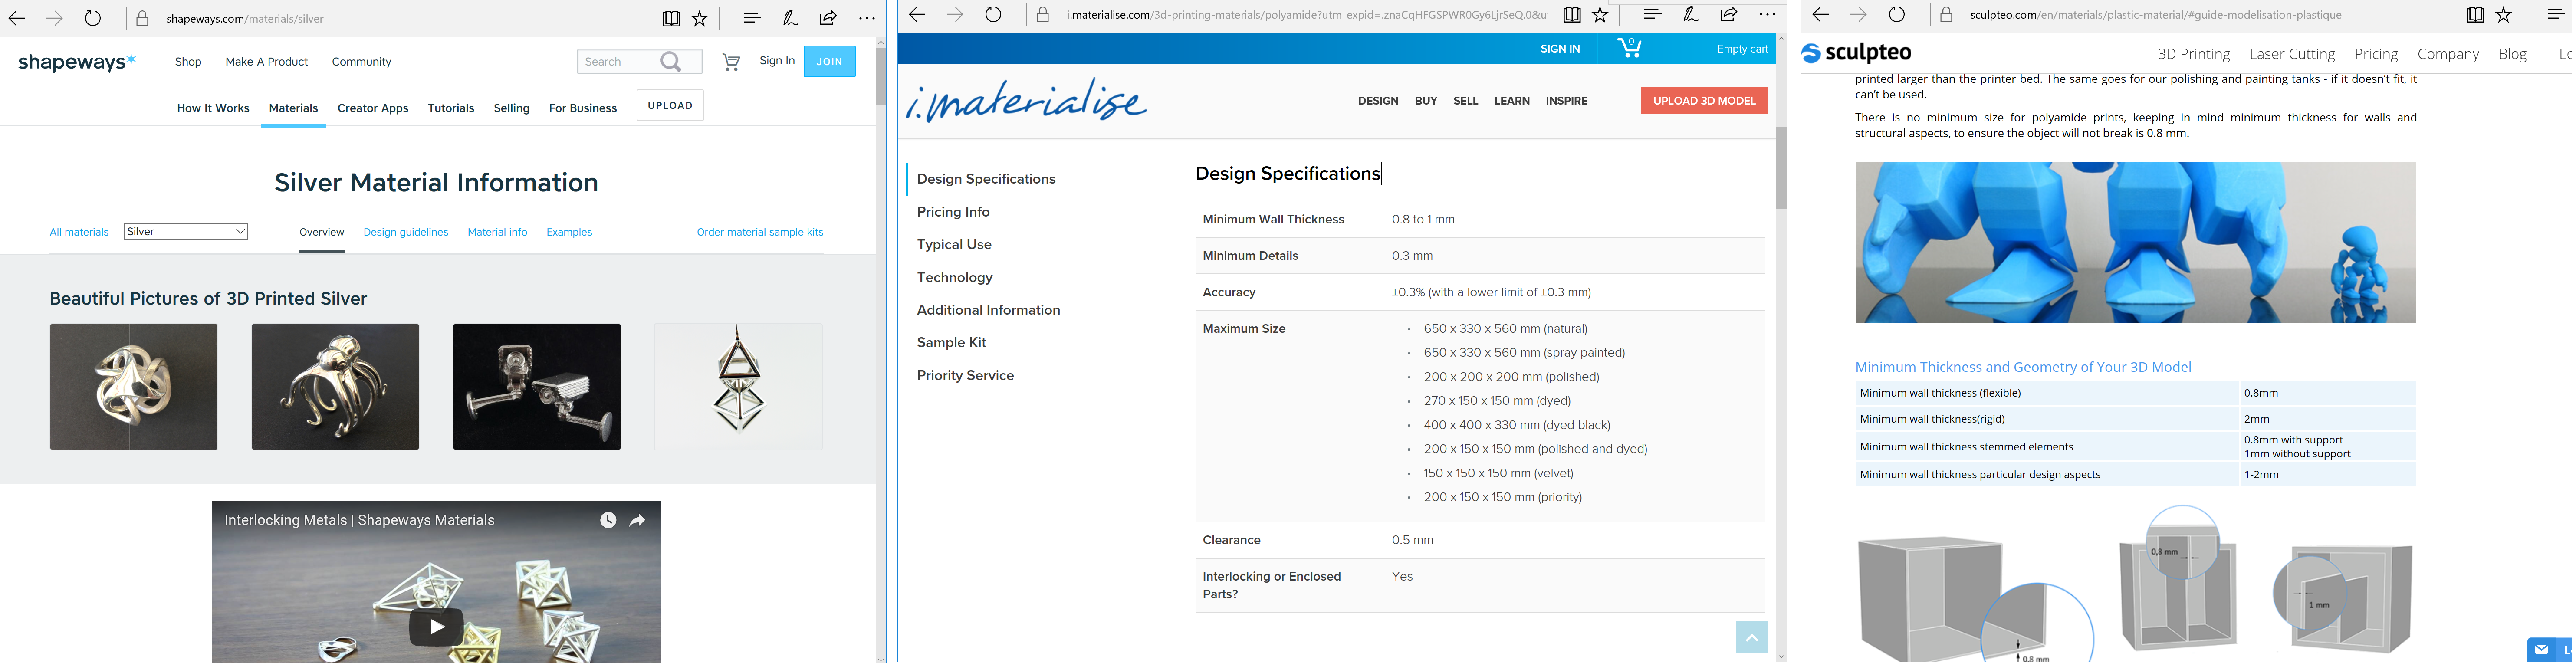The height and width of the screenshot is (663, 2576).
Task: Click the Shapeways UPLOAD button
Action: (670, 105)
